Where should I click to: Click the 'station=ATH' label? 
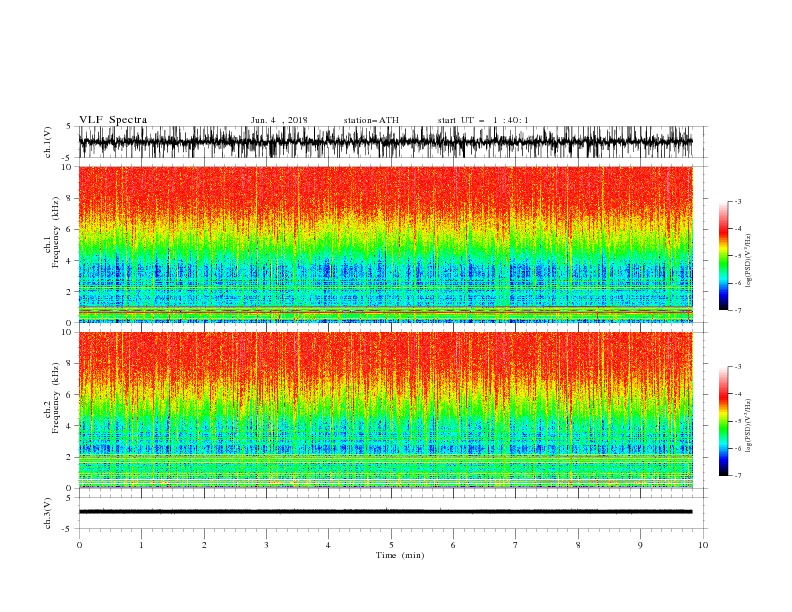[x=371, y=120]
